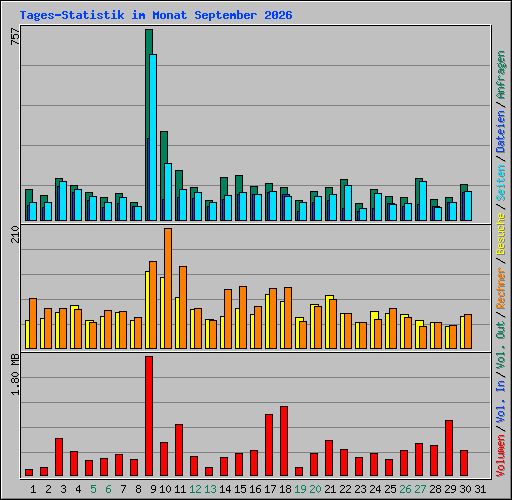
Task: Select x-axis day label '22'
Action: pyautogui.click(x=345, y=489)
